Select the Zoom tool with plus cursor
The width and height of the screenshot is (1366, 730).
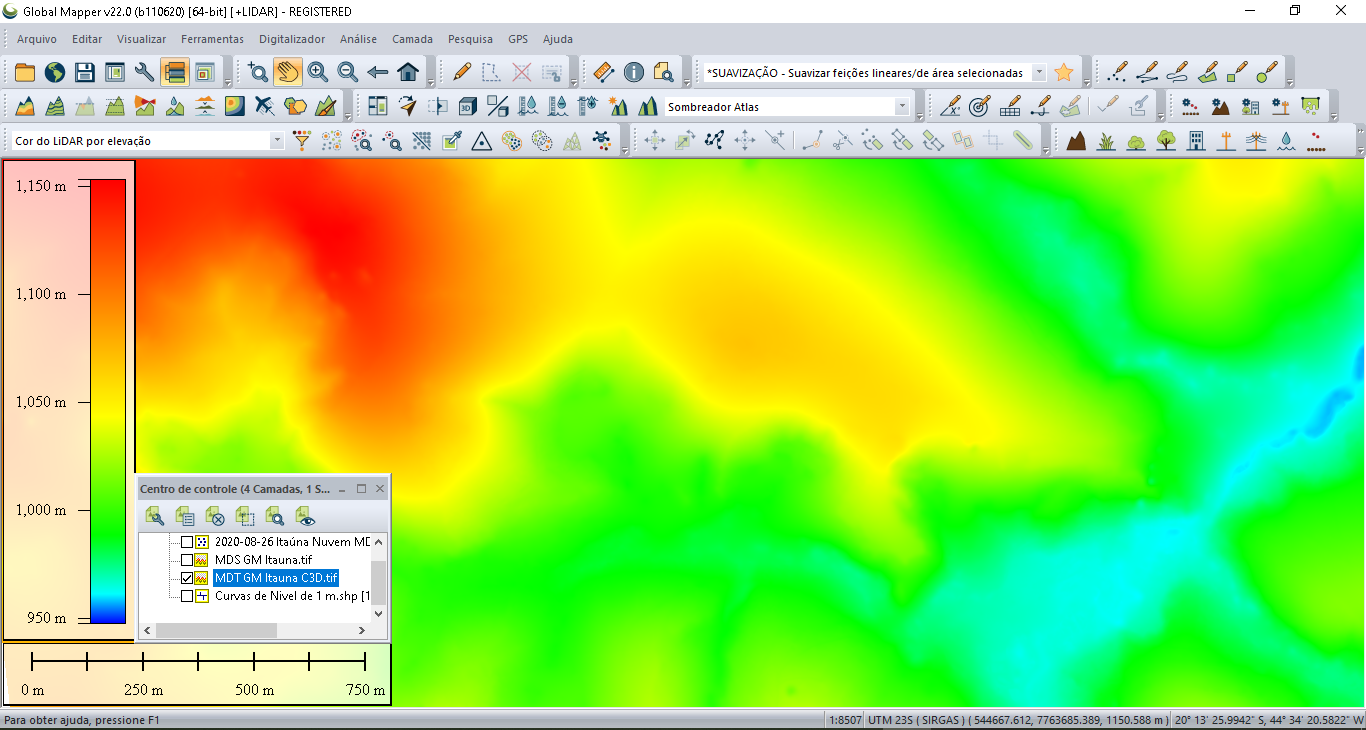pos(258,72)
